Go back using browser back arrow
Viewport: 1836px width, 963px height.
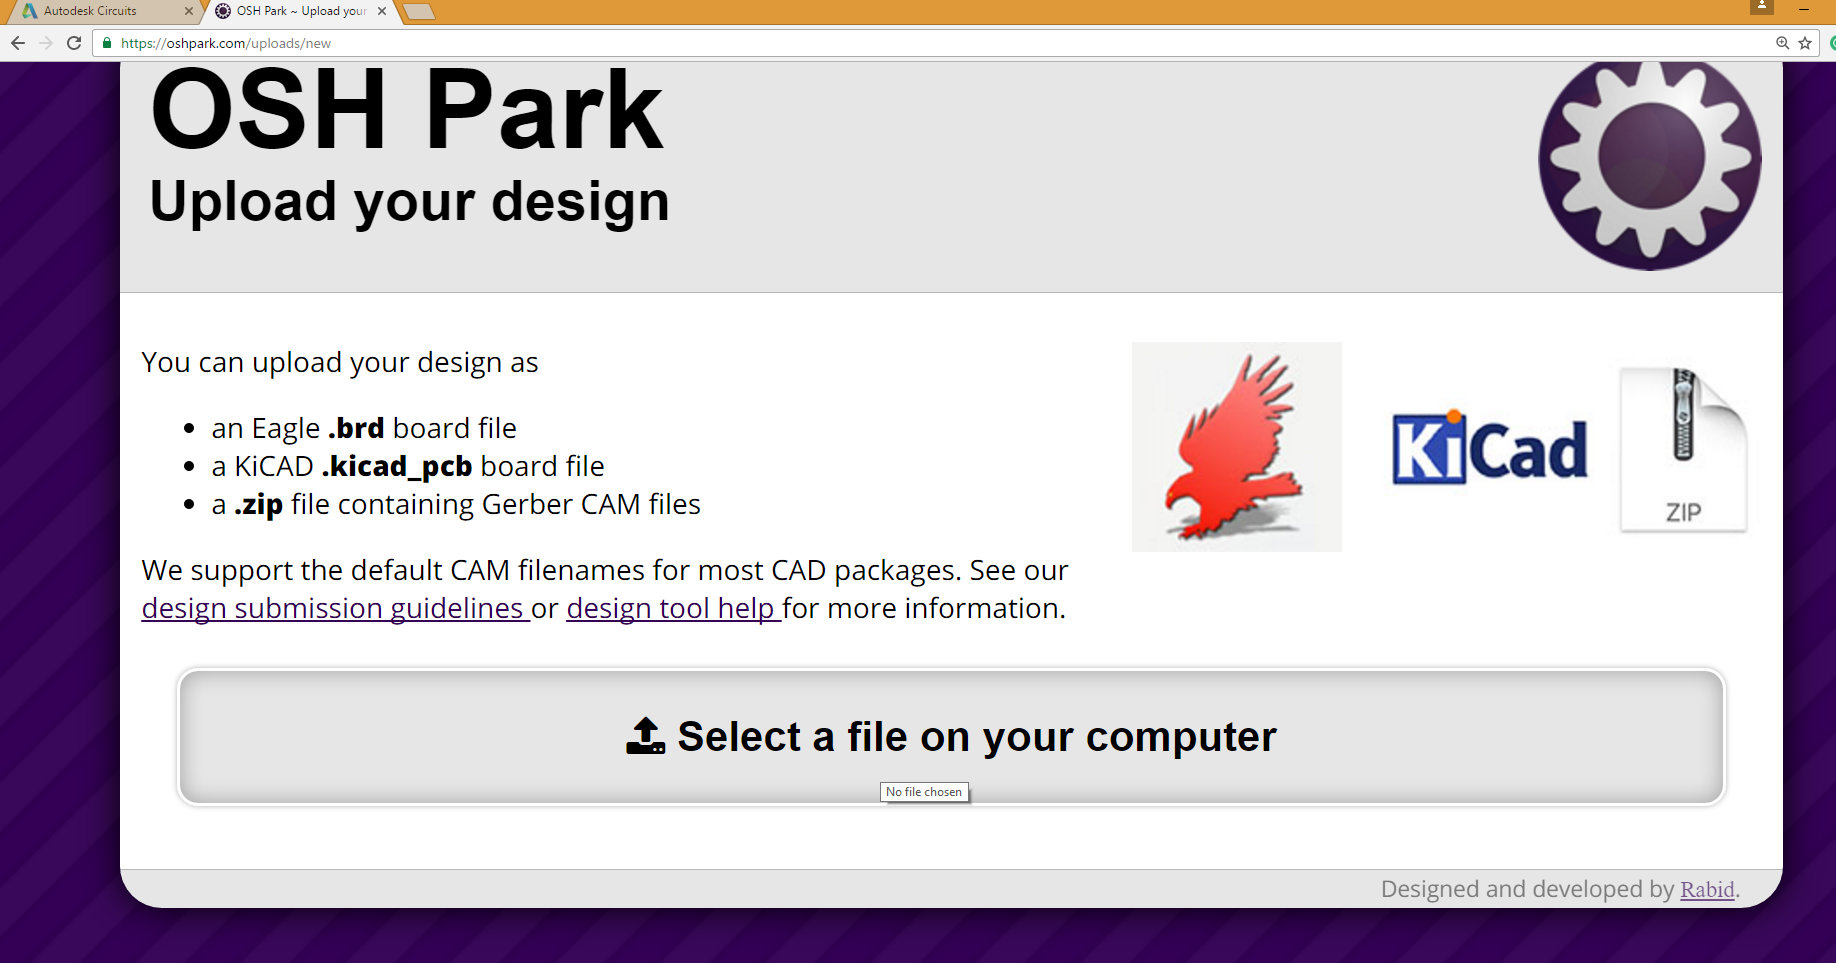click(17, 43)
